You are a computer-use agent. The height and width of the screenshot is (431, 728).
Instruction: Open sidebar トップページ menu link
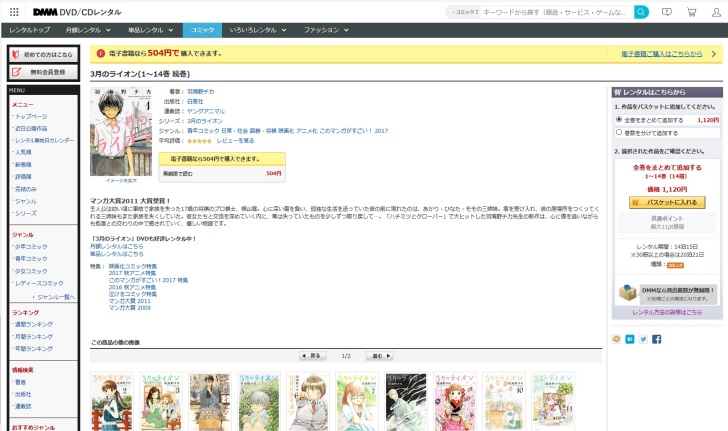[x=31, y=116]
